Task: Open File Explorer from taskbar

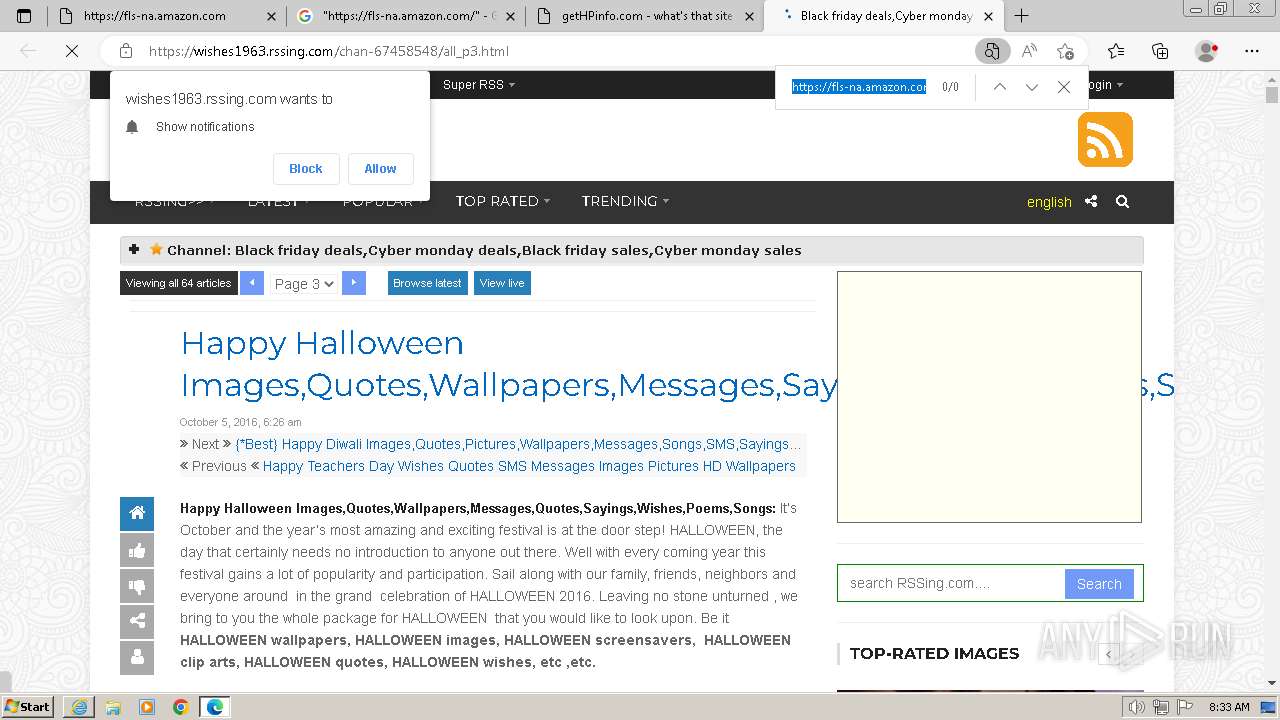Action: pos(113,707)
